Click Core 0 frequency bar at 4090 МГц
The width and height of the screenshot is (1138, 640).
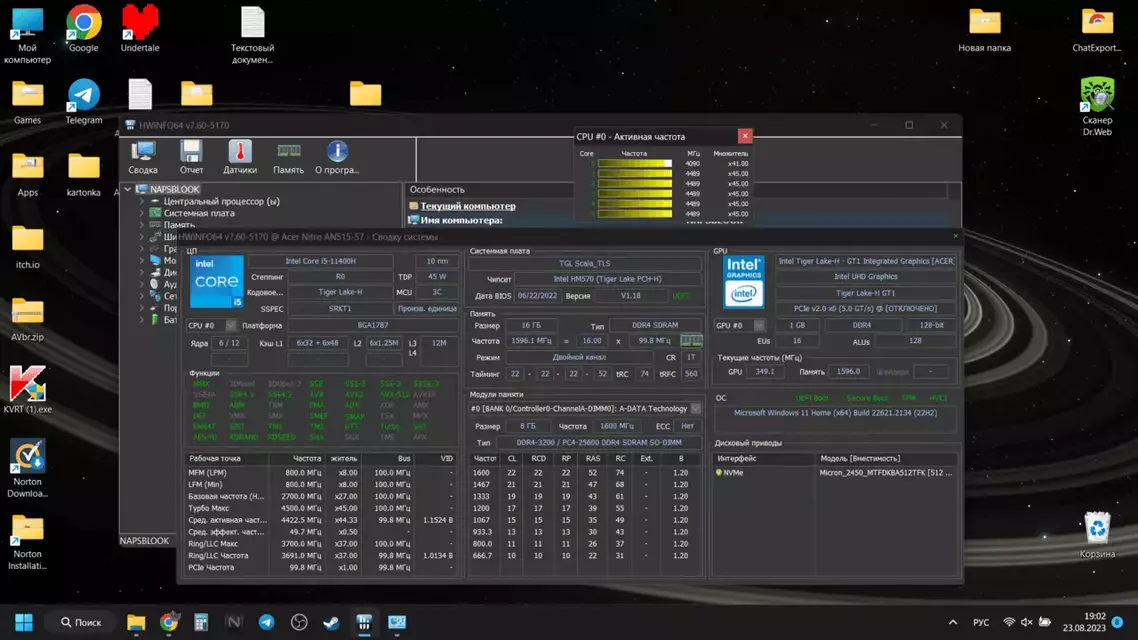[x=634, y=163]
